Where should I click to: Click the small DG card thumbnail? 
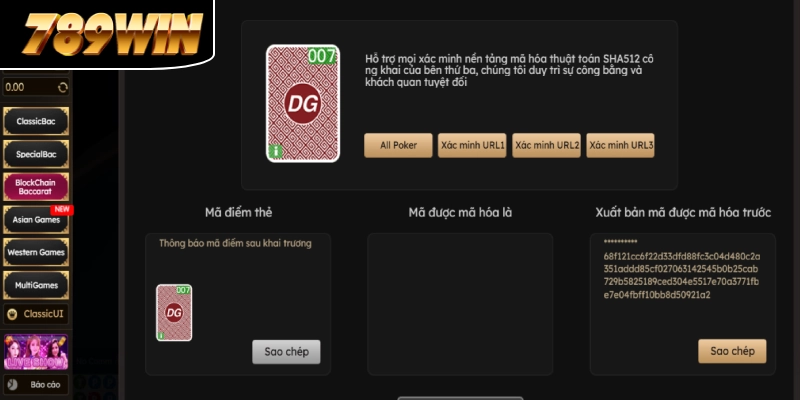tap(174, 313)
